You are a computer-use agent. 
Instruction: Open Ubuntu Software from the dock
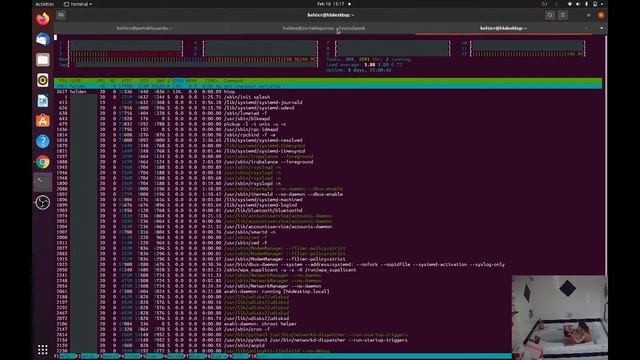42,121
